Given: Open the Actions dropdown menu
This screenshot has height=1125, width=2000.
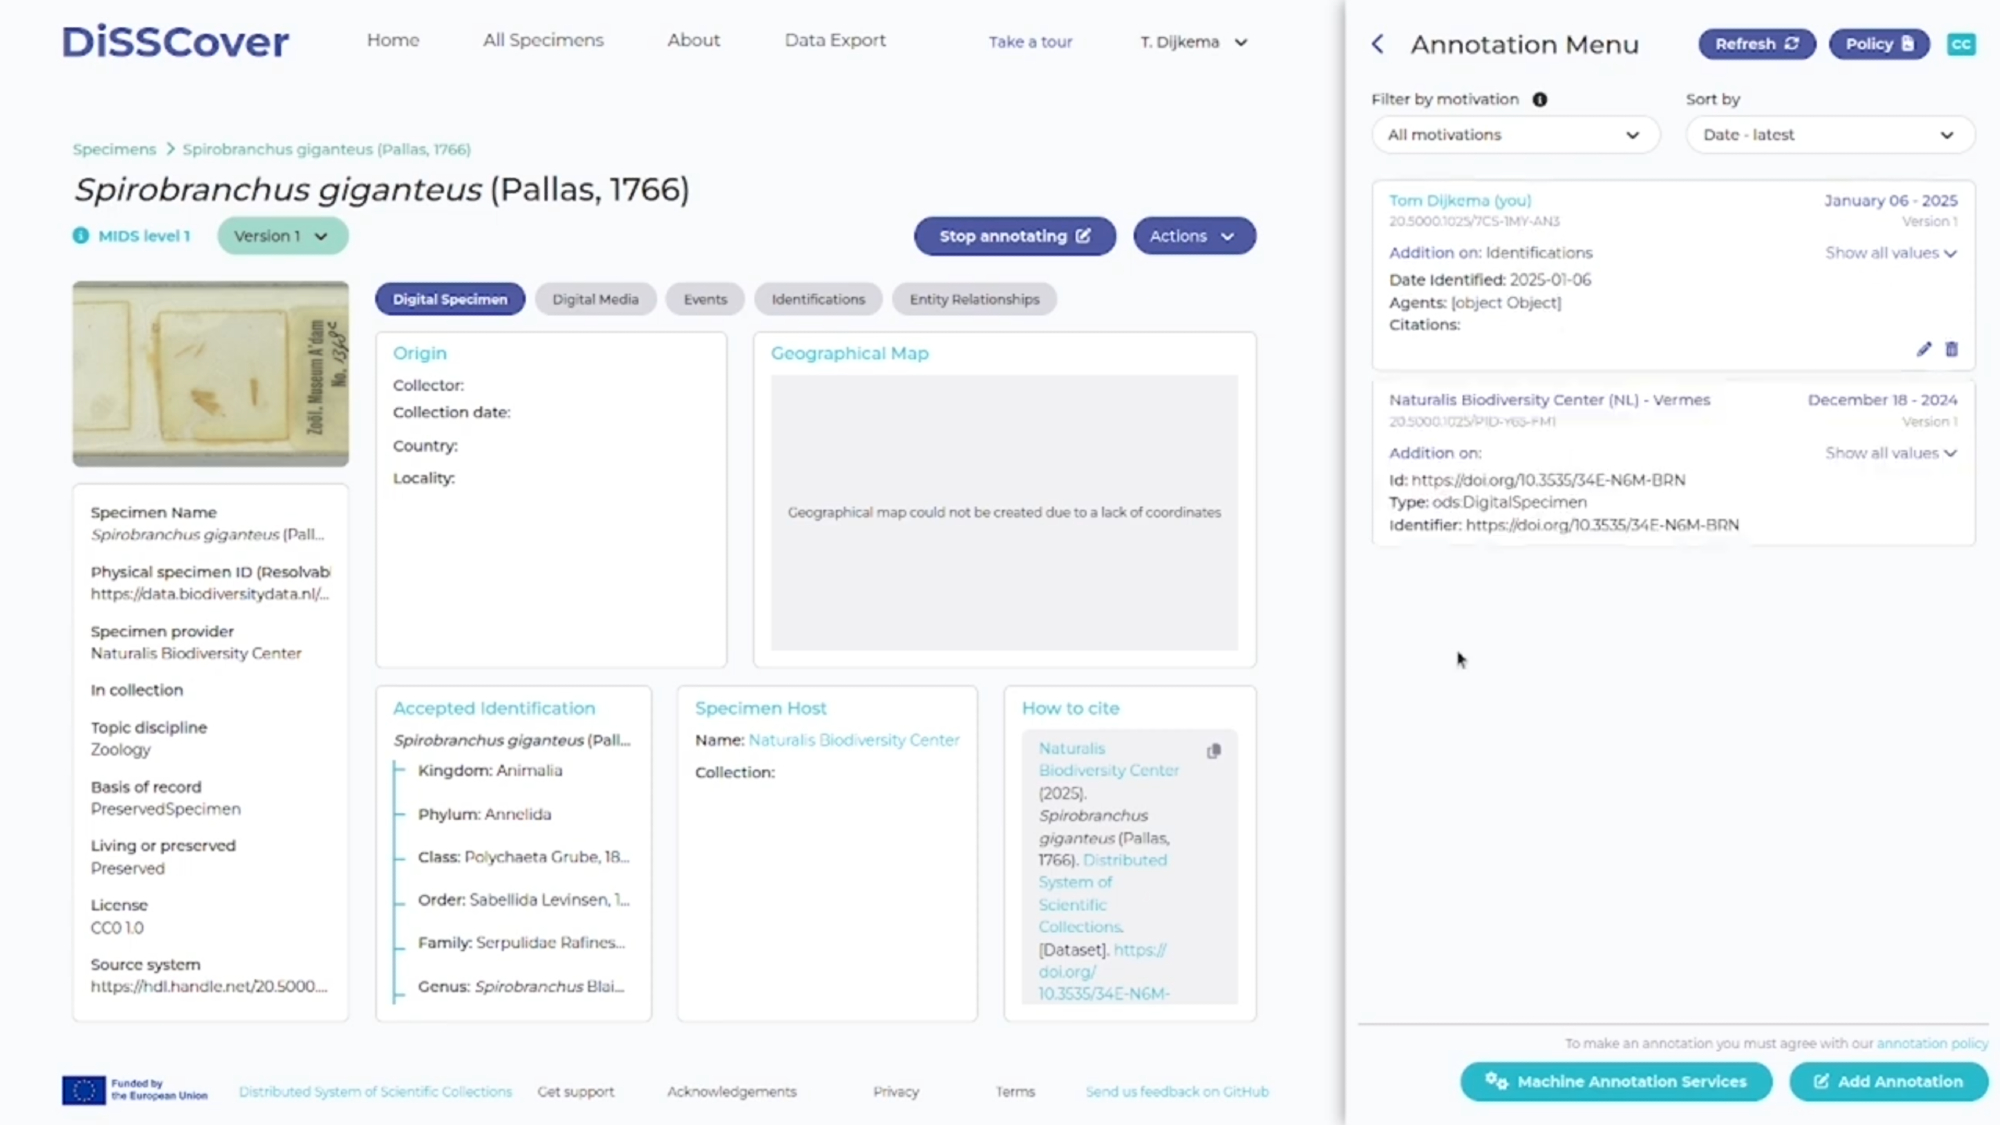Looking at the screenshot, I should (1193, 236).
